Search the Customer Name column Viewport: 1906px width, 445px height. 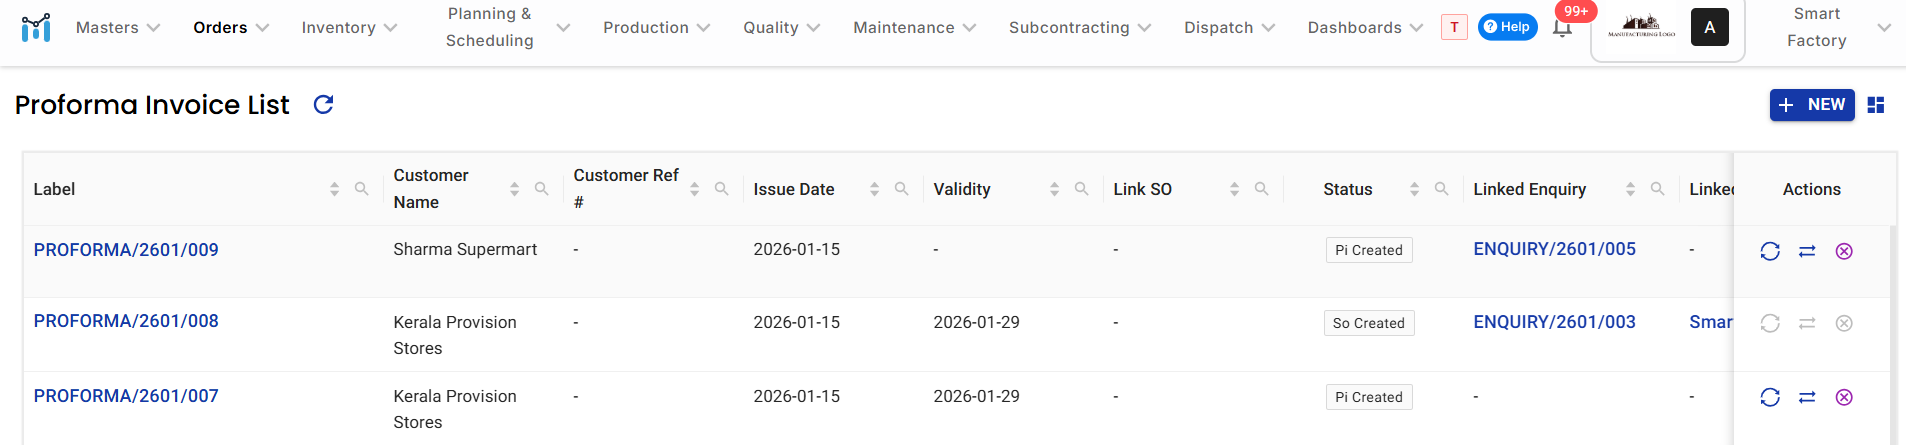pos(541,189)
